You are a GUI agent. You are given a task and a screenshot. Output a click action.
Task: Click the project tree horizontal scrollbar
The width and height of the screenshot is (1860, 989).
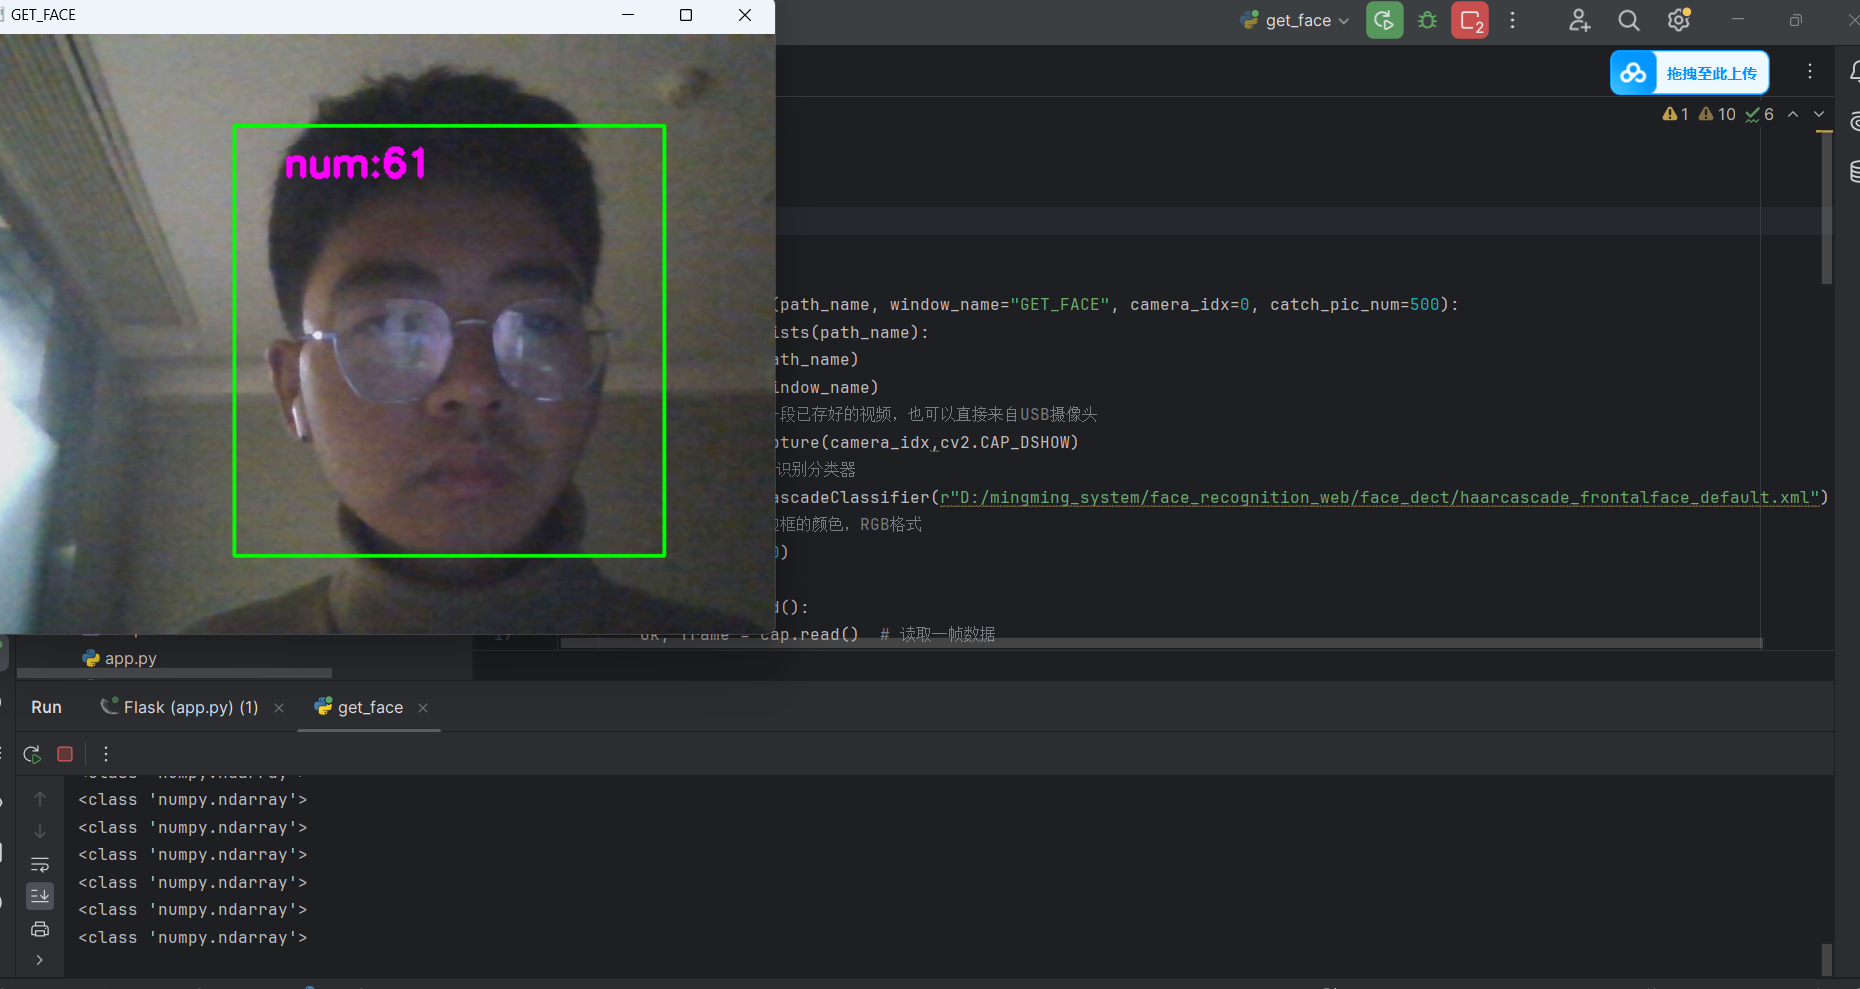174,673
